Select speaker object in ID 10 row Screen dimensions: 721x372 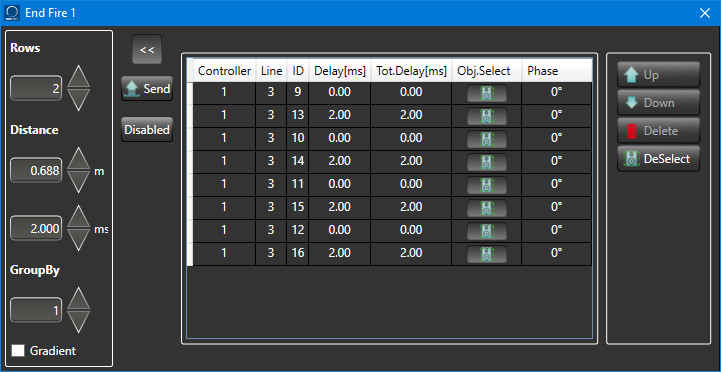coord(486,139)
